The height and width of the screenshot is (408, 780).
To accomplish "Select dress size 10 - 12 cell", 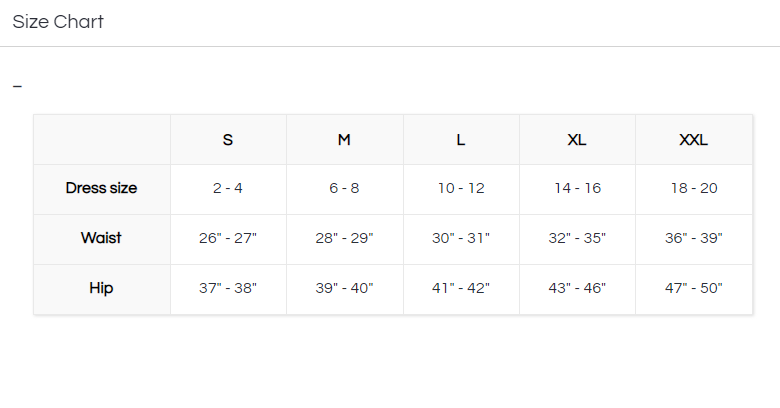I will [461, 188].
